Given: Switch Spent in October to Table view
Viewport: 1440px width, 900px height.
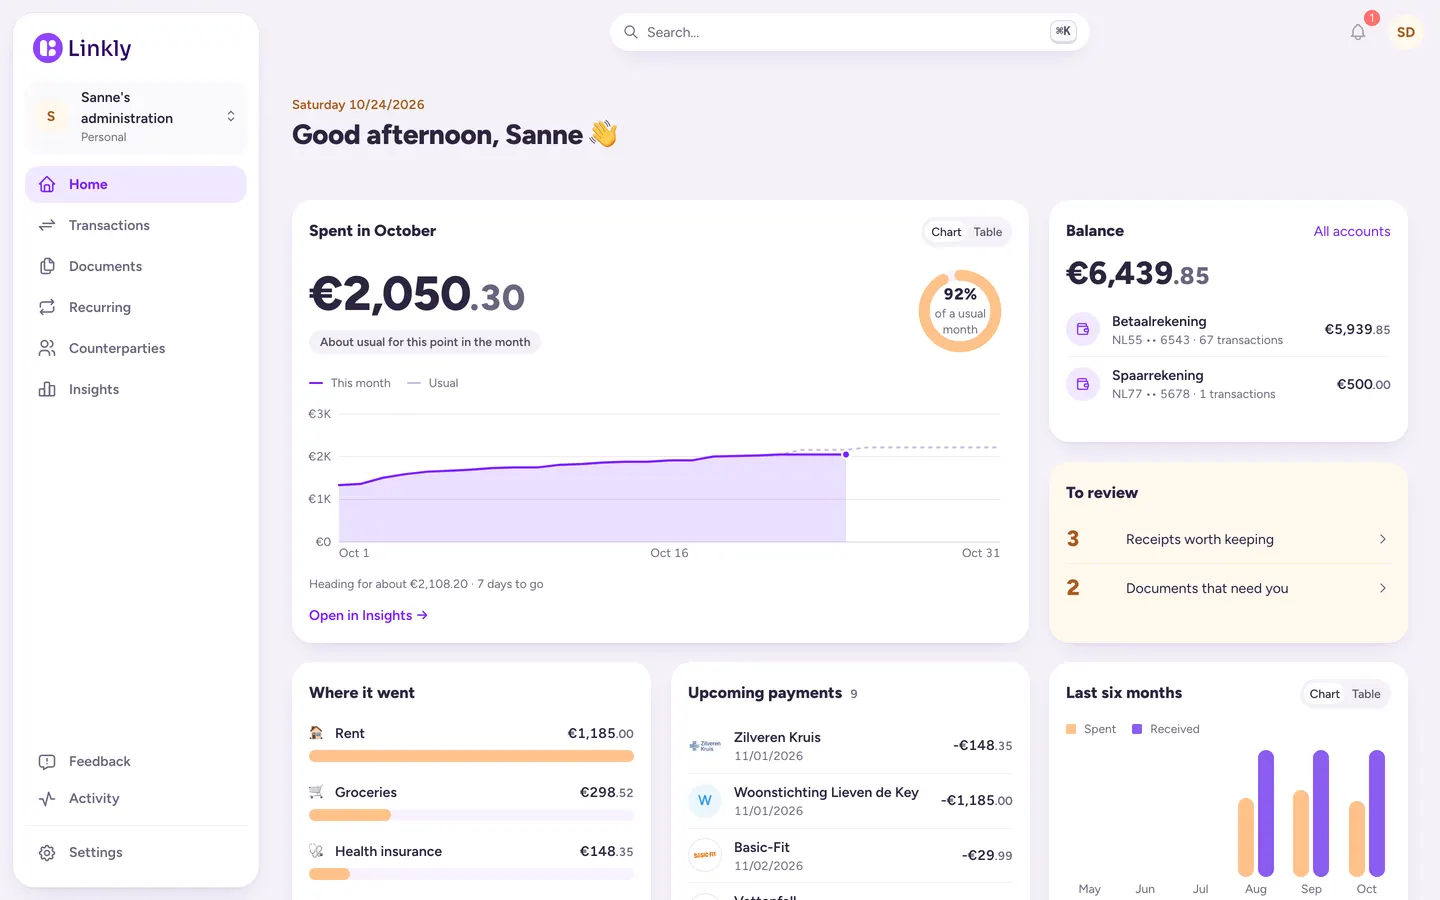Looking at the screenshot, I should tap(988, 232).
